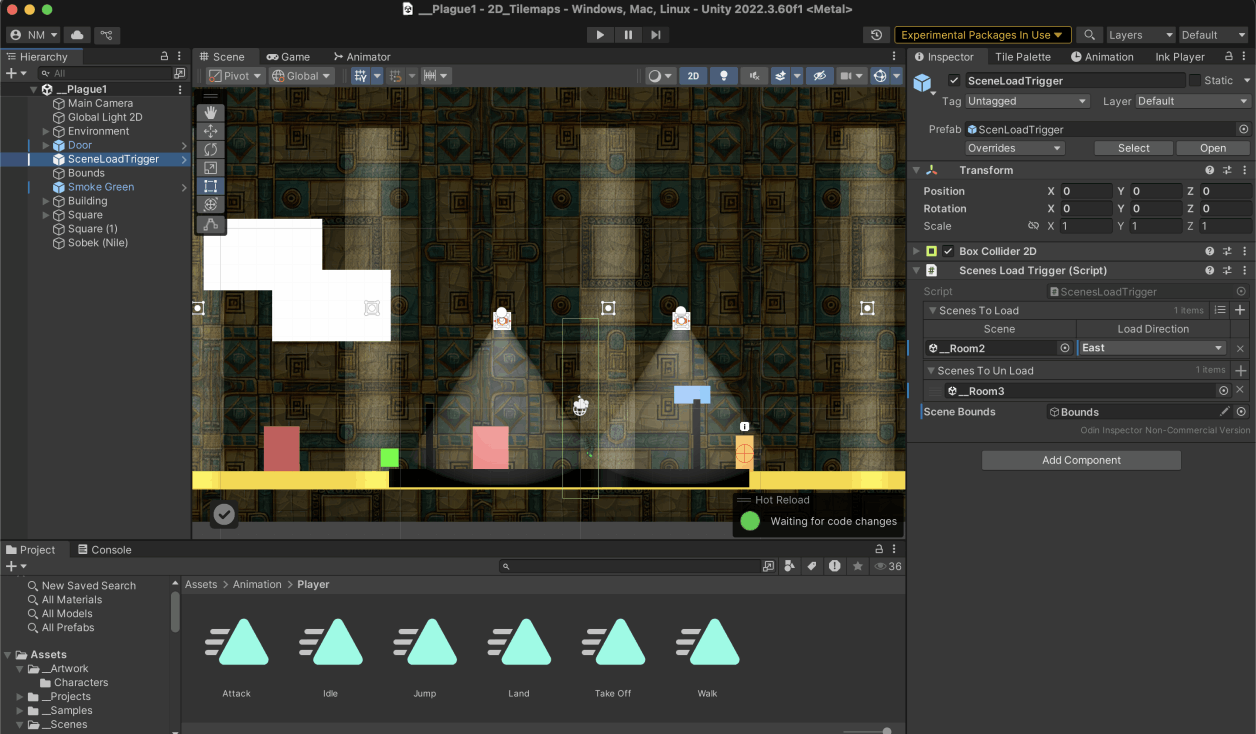This screenshot has height=734, width=1256.
Task: Open the global Search magnifier
Action: click(x=1089, y=35)
